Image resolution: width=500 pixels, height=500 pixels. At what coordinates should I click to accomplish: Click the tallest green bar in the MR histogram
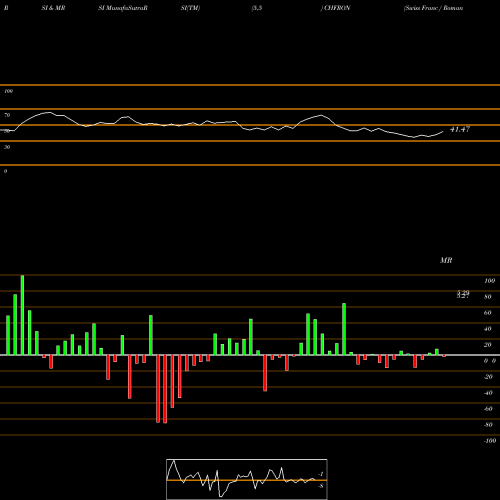click(22, 315)
